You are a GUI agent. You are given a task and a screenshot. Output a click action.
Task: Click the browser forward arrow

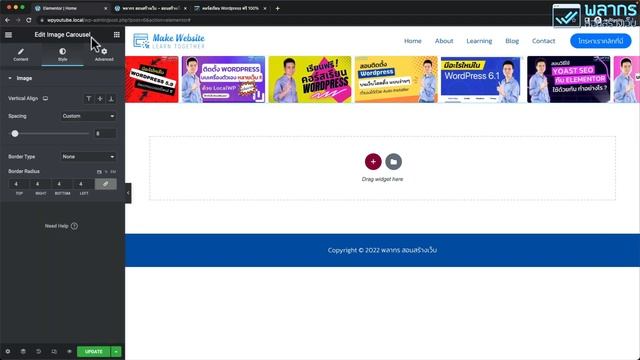click(18, 20)
